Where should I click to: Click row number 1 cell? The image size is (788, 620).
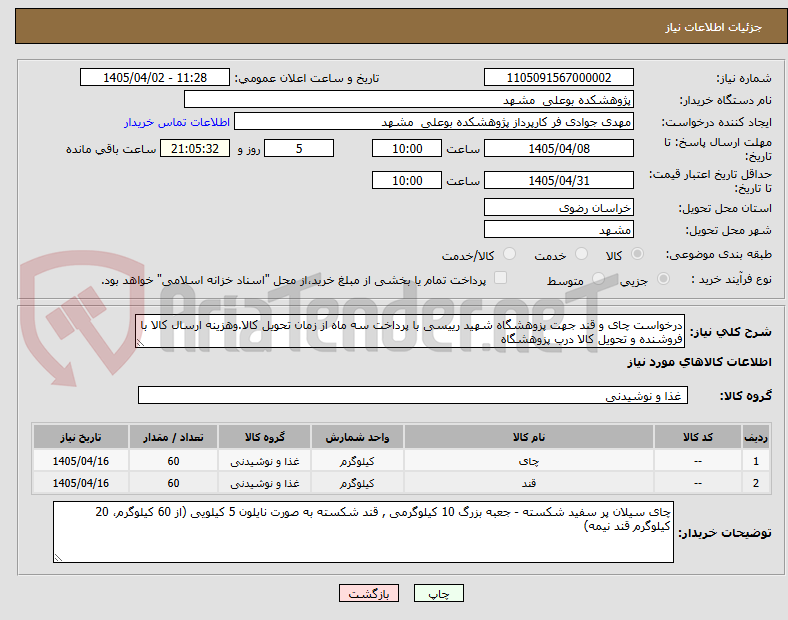click(x=756, y=461)
